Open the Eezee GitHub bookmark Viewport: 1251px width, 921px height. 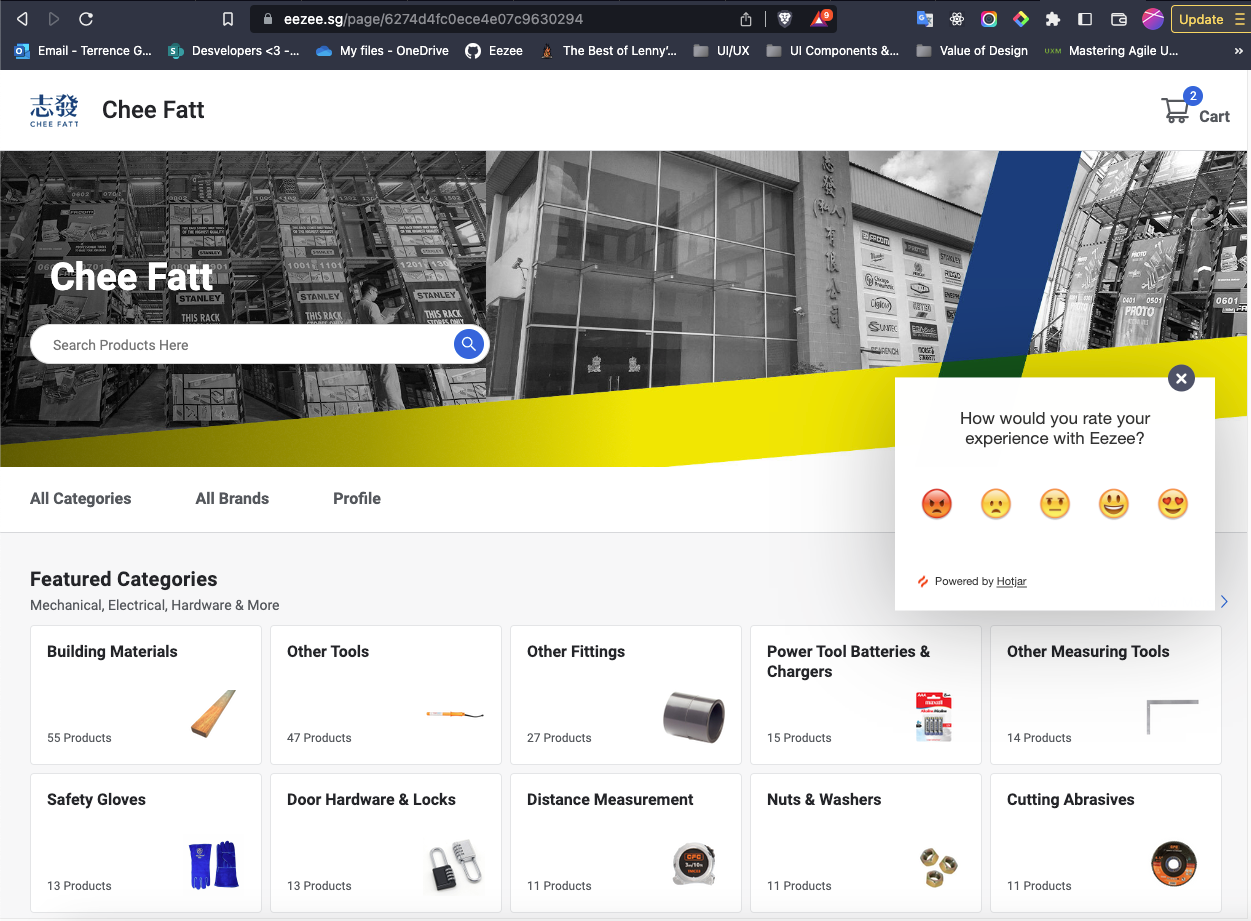[494, 50]
